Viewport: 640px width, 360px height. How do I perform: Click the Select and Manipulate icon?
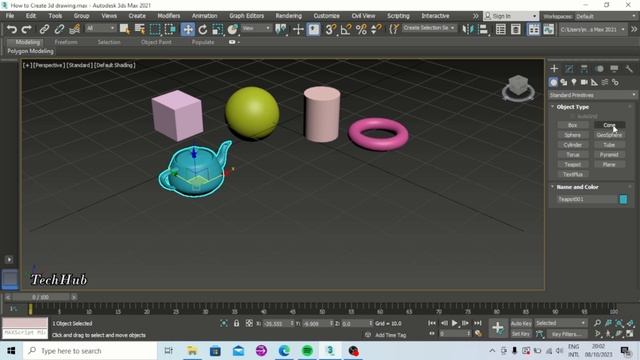click(x=298, y=29)
